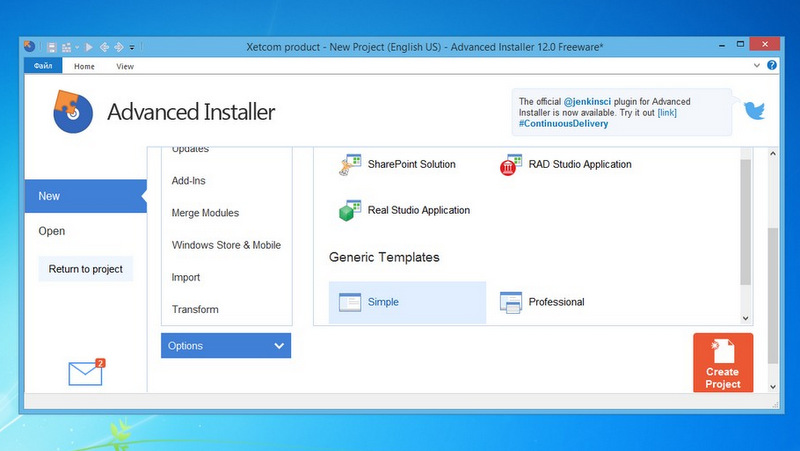
Task: Select the partially visible Updates category
Action: [190, 149]
